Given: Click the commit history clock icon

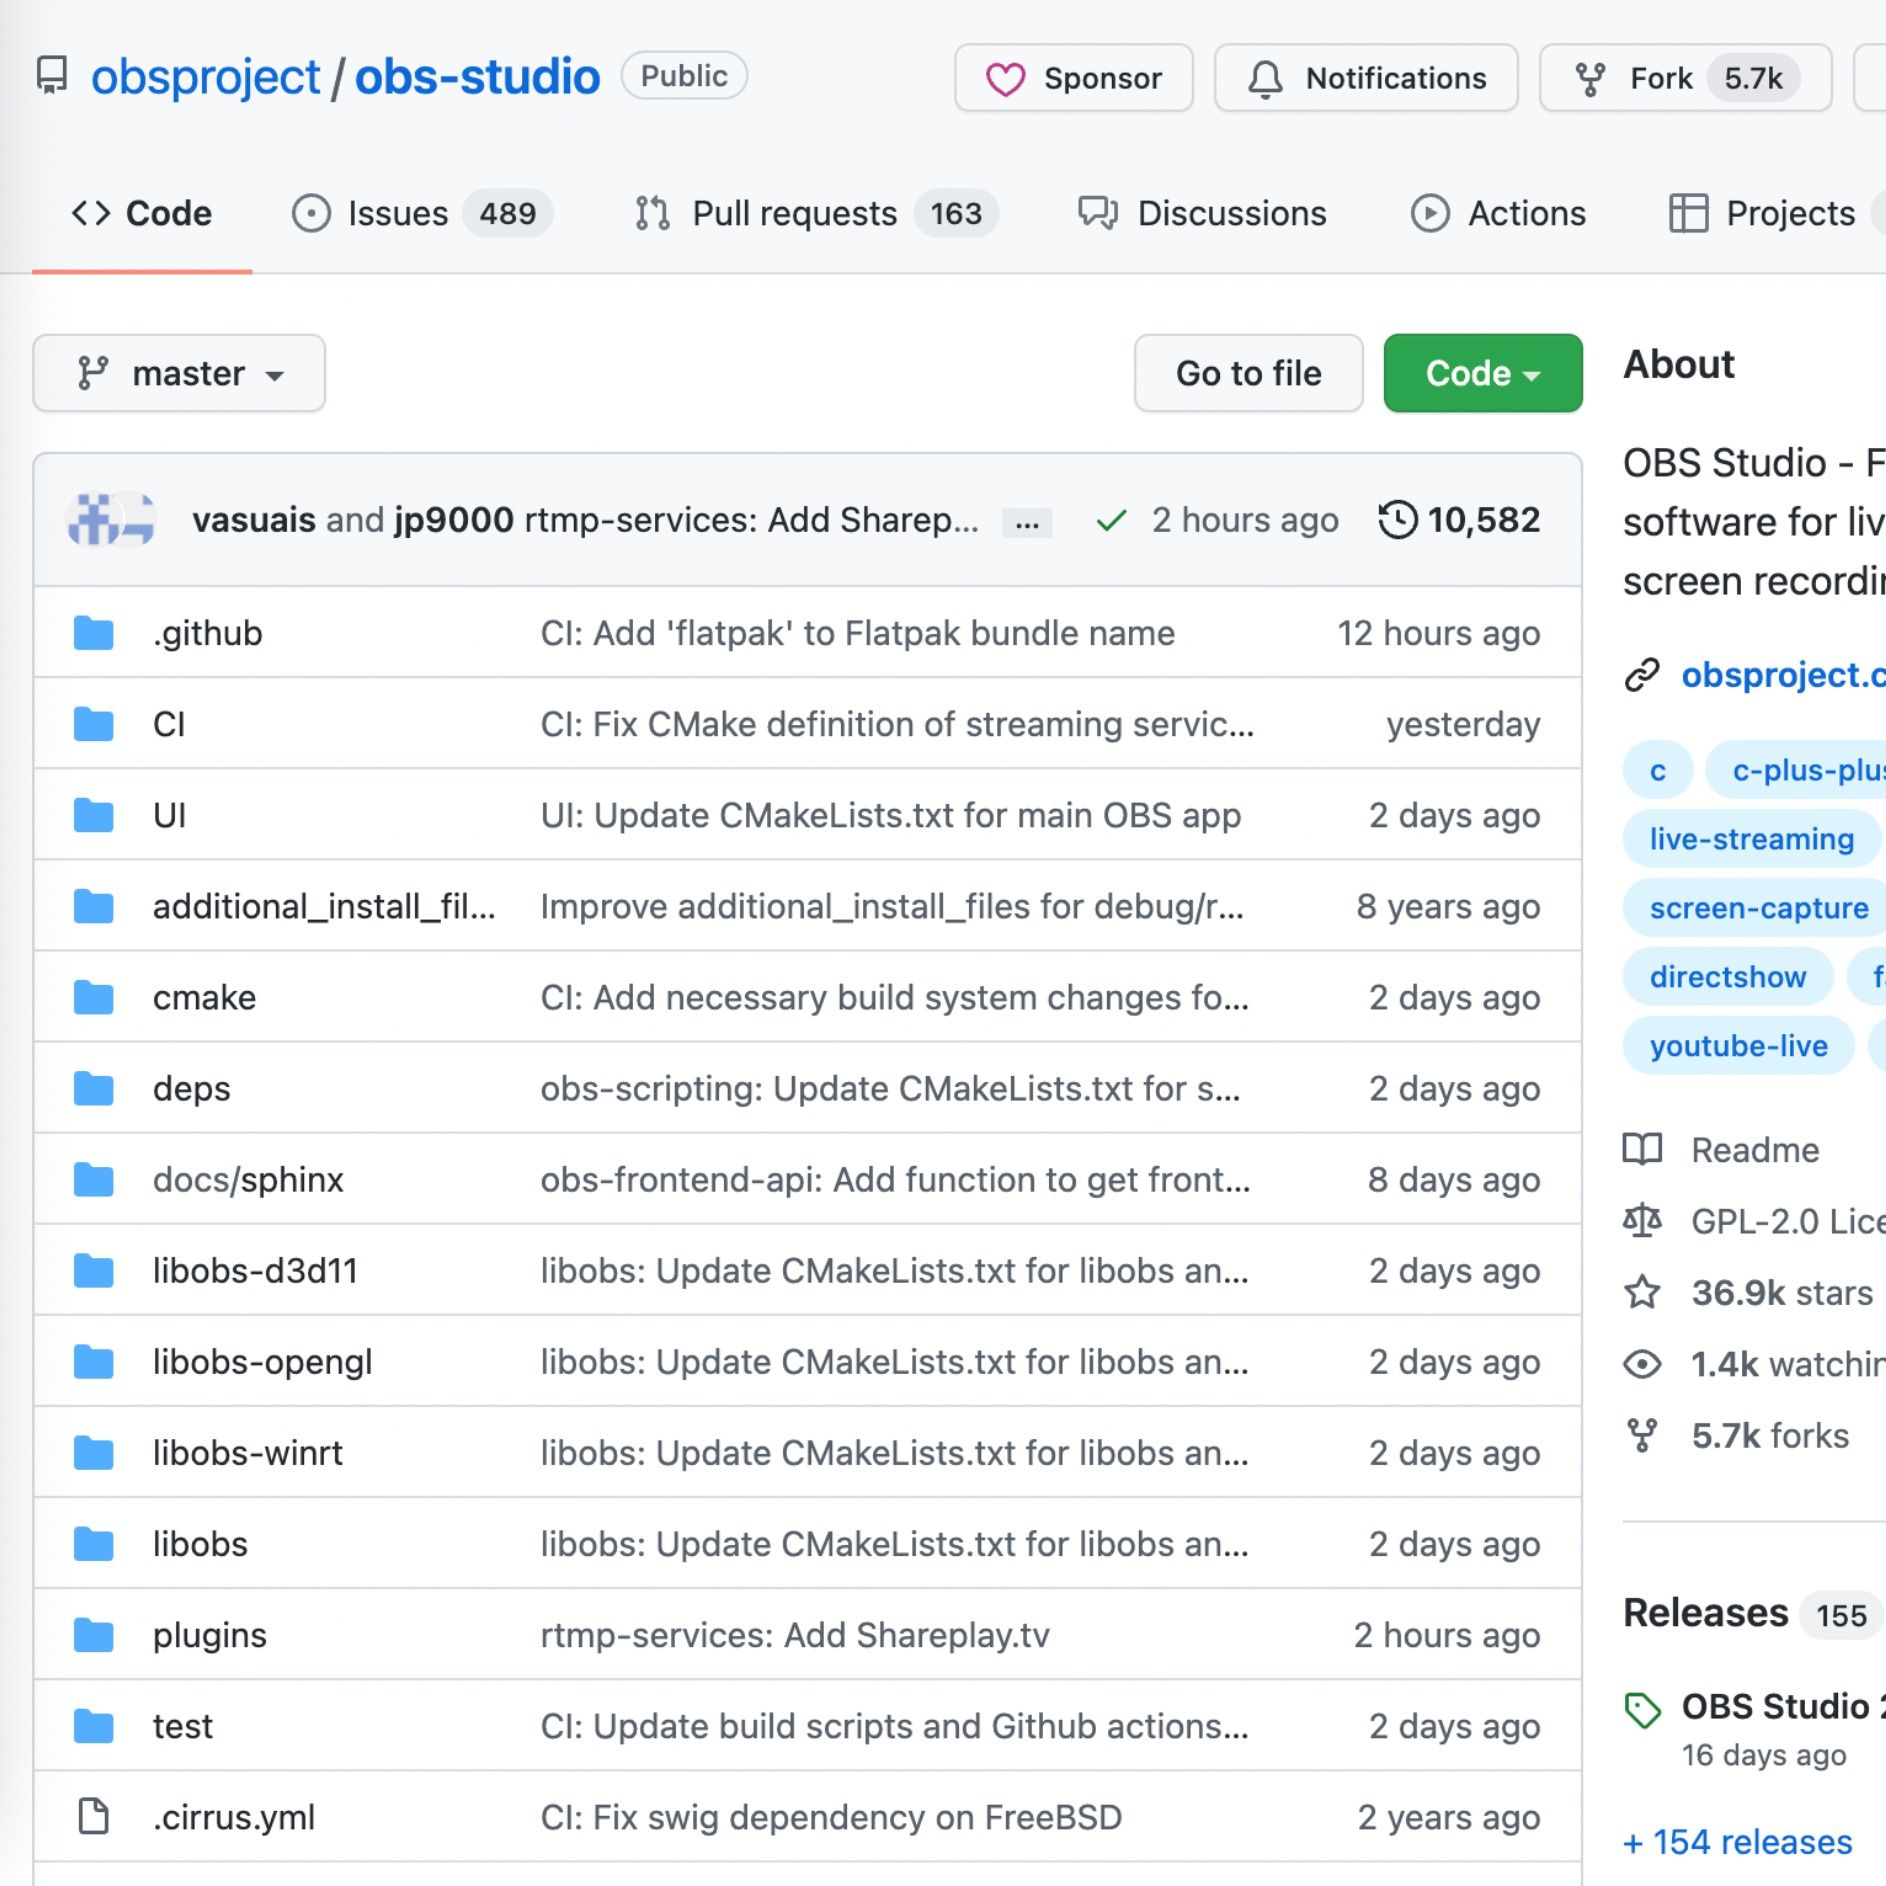Looking at the screenshot, I should tap(1397, 520).
